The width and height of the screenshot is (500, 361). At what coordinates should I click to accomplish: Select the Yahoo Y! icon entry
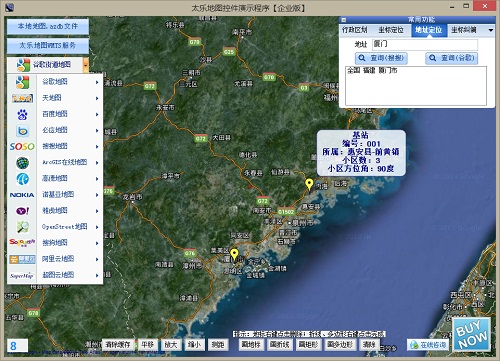click(x=22, y=211)
